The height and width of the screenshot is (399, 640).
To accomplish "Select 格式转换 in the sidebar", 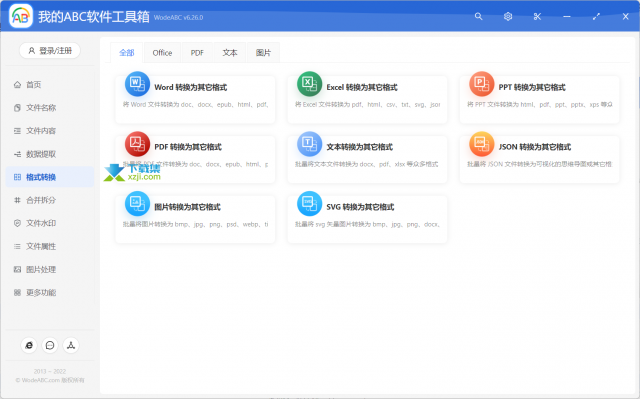I will (x=50, y=177).
